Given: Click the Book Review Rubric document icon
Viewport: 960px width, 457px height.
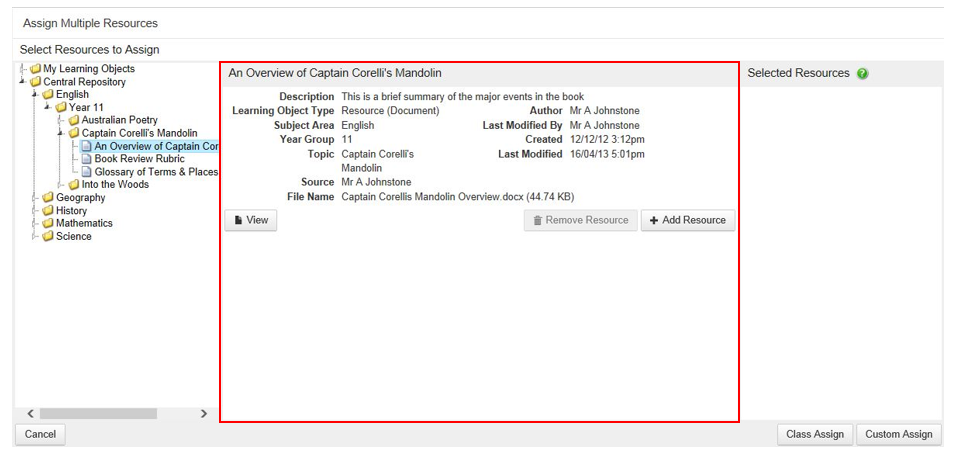Looking at the screenshot, I should click(x=86, y=159).
